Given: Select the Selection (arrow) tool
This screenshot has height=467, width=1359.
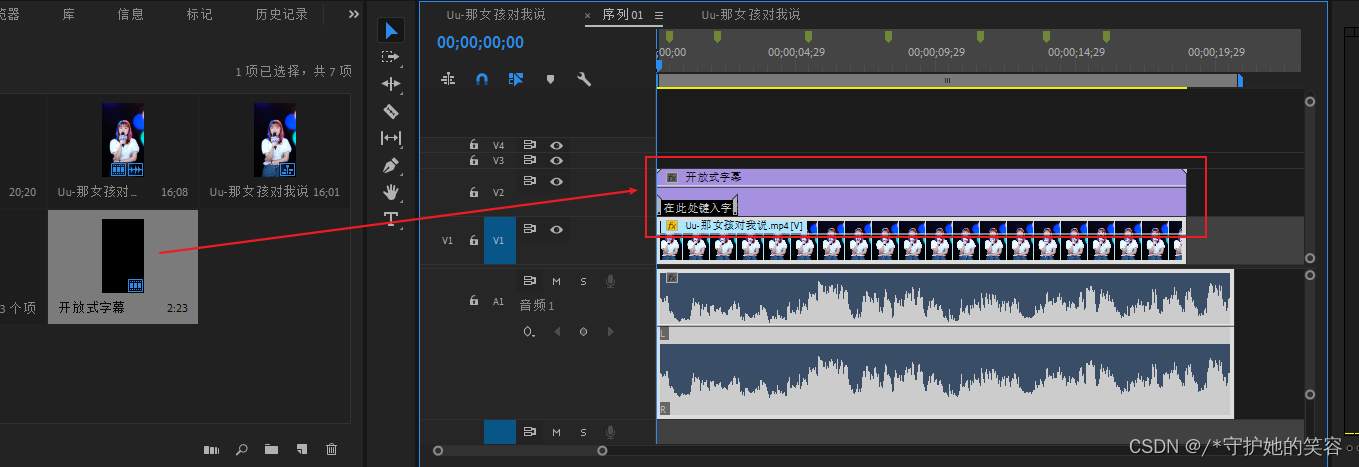Looking at the screenshot, I should (391, 31).
